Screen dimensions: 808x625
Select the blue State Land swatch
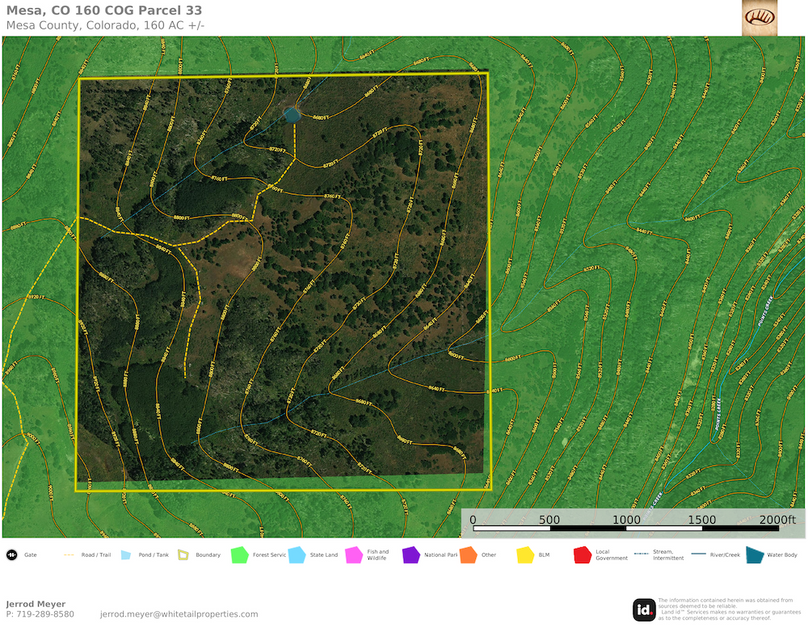click(x=297, y=555)
